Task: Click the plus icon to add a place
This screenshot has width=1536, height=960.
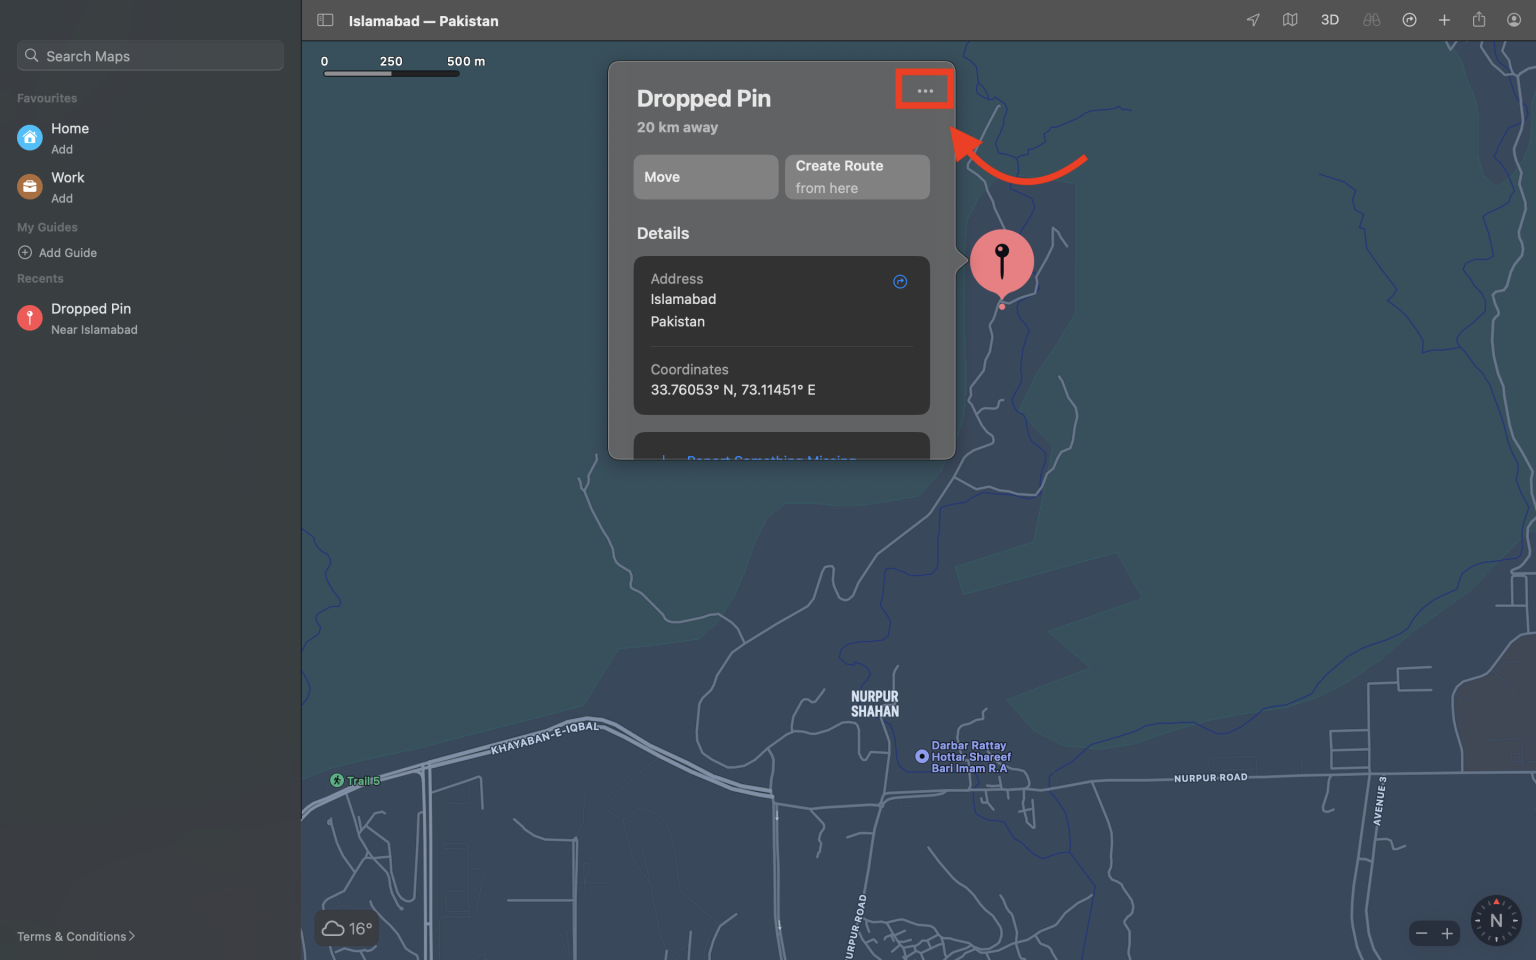Action: (1444, 19)
